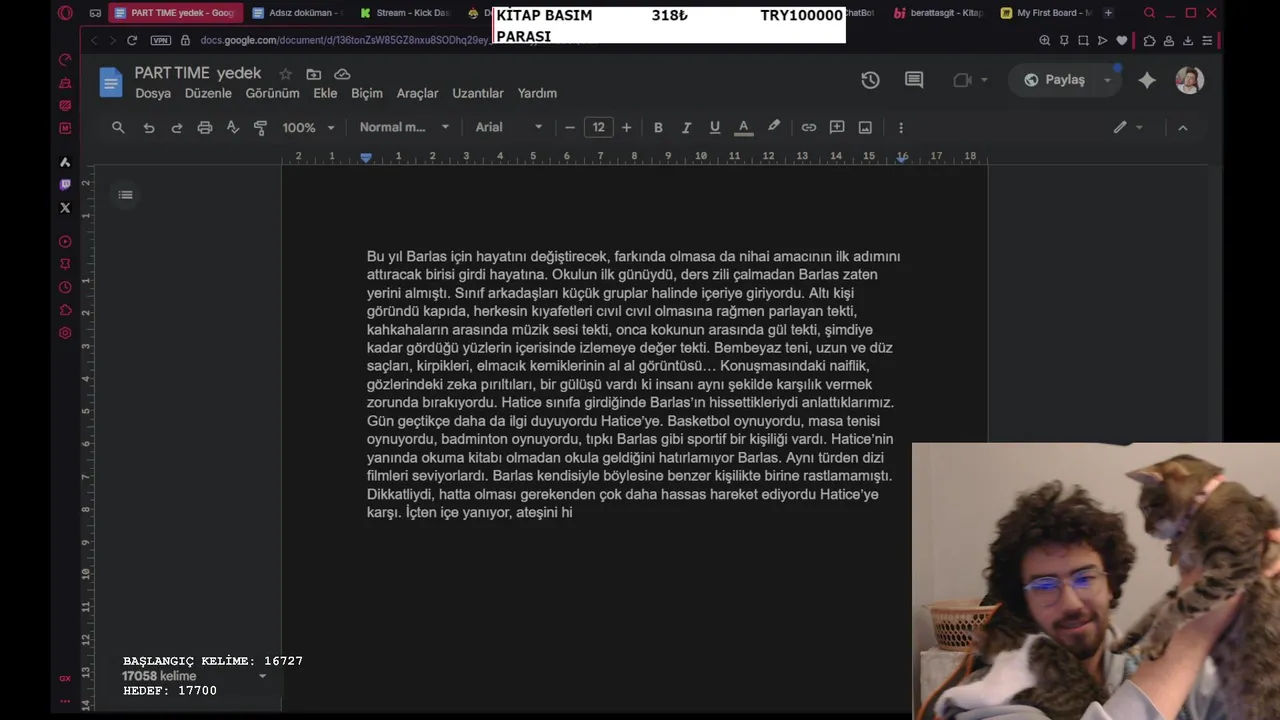Screen dimensions: 1280x720
Task: Decrease the font size with minus
Action: (x=570, y=127)
